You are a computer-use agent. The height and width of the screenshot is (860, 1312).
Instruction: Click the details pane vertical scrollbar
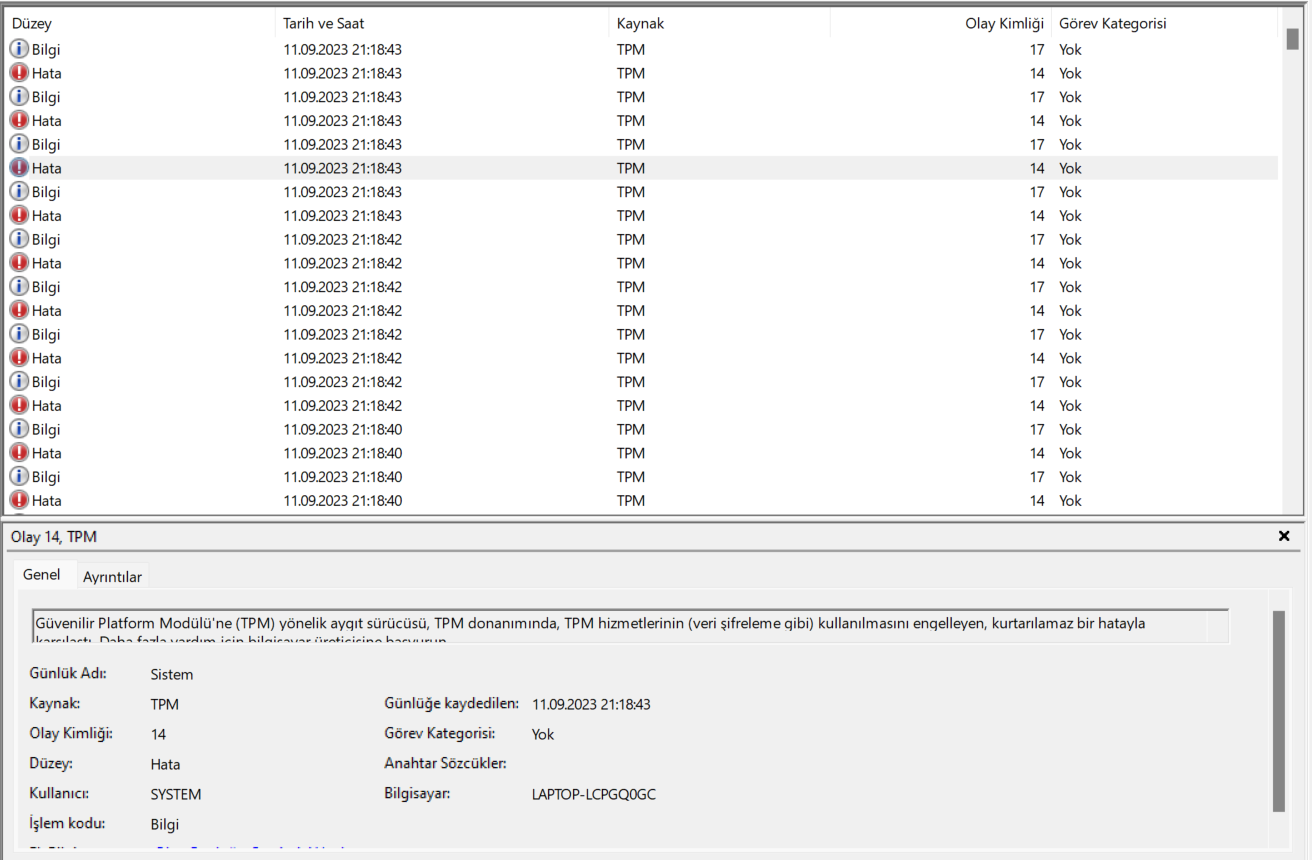[1278, 711]
